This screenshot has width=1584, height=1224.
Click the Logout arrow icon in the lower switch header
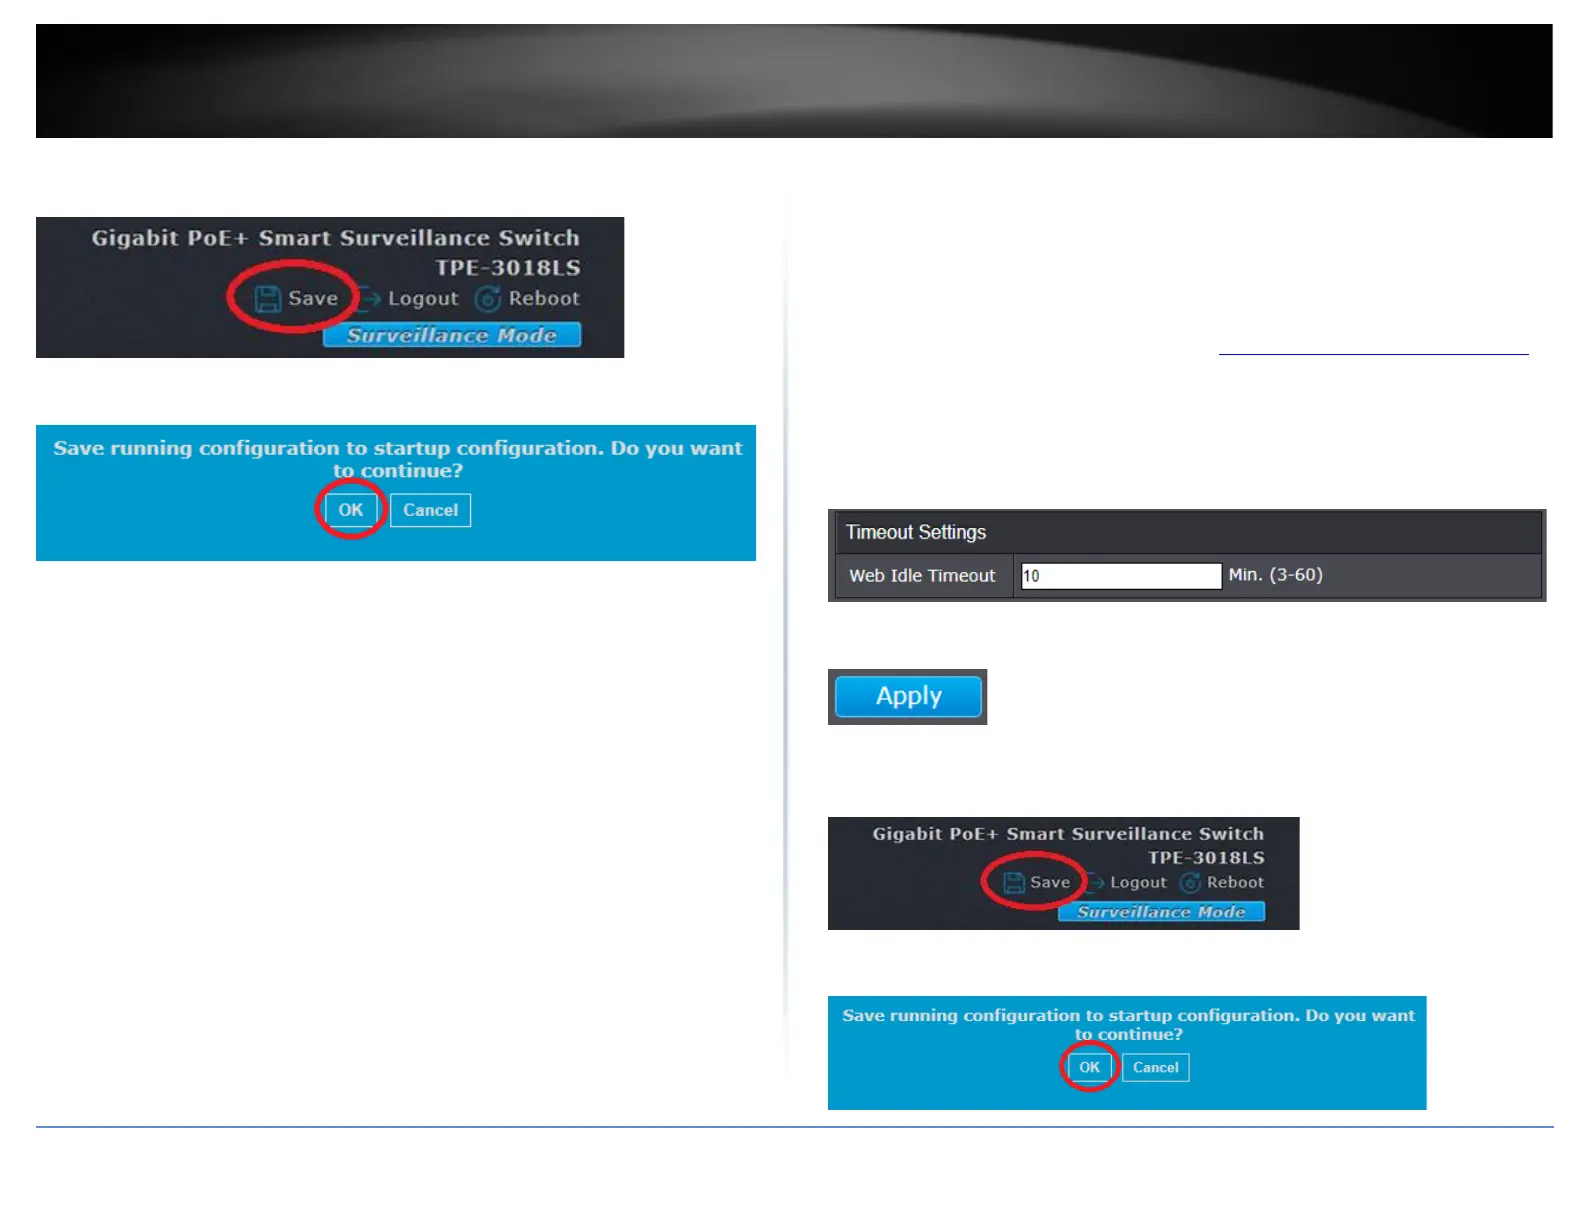1096,882
